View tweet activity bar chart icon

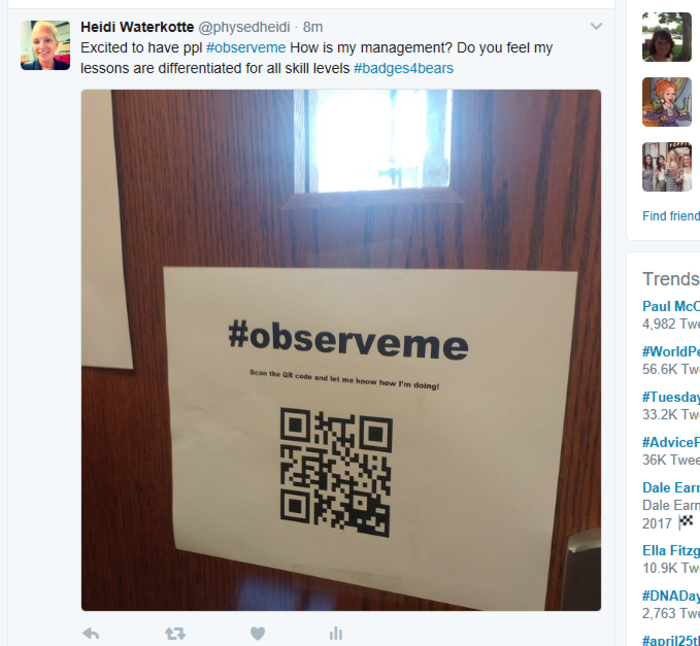click(x=336, y=633)
